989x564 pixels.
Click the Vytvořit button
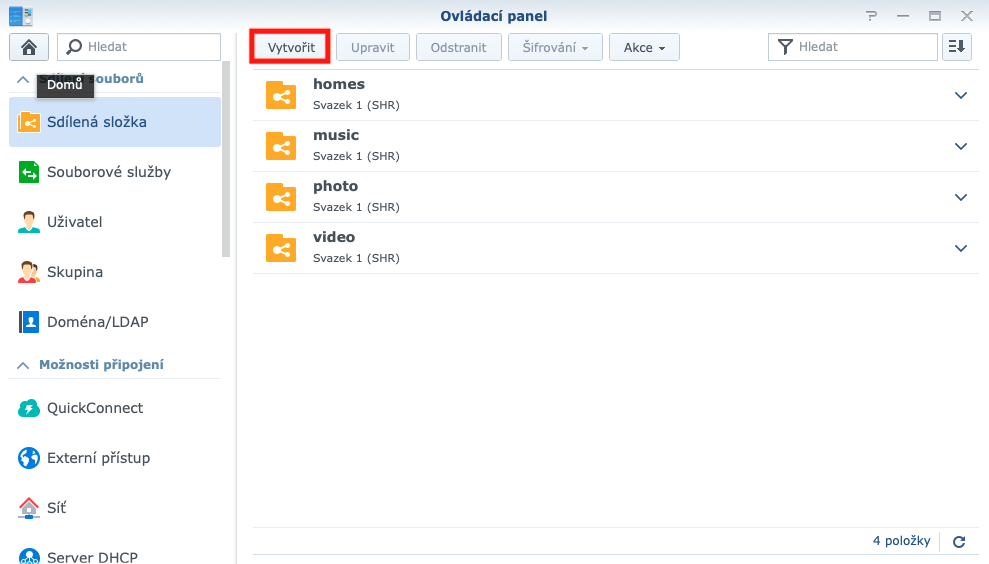(291, 47)
